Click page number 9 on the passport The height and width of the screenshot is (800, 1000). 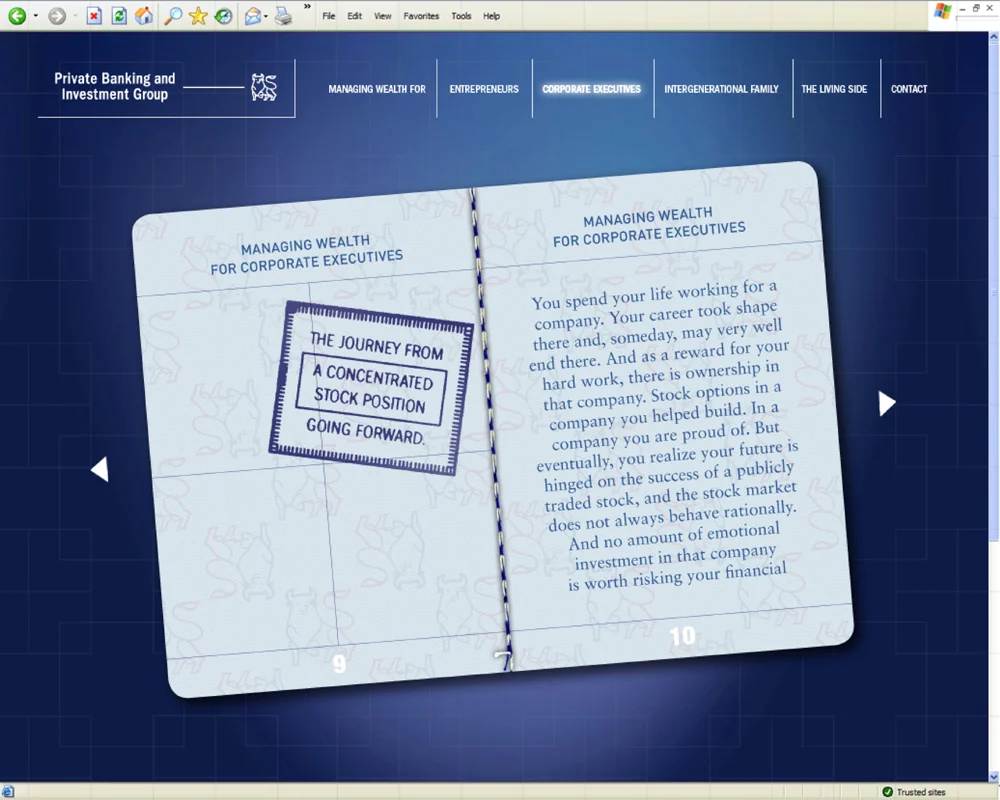[x=339, y=664]
